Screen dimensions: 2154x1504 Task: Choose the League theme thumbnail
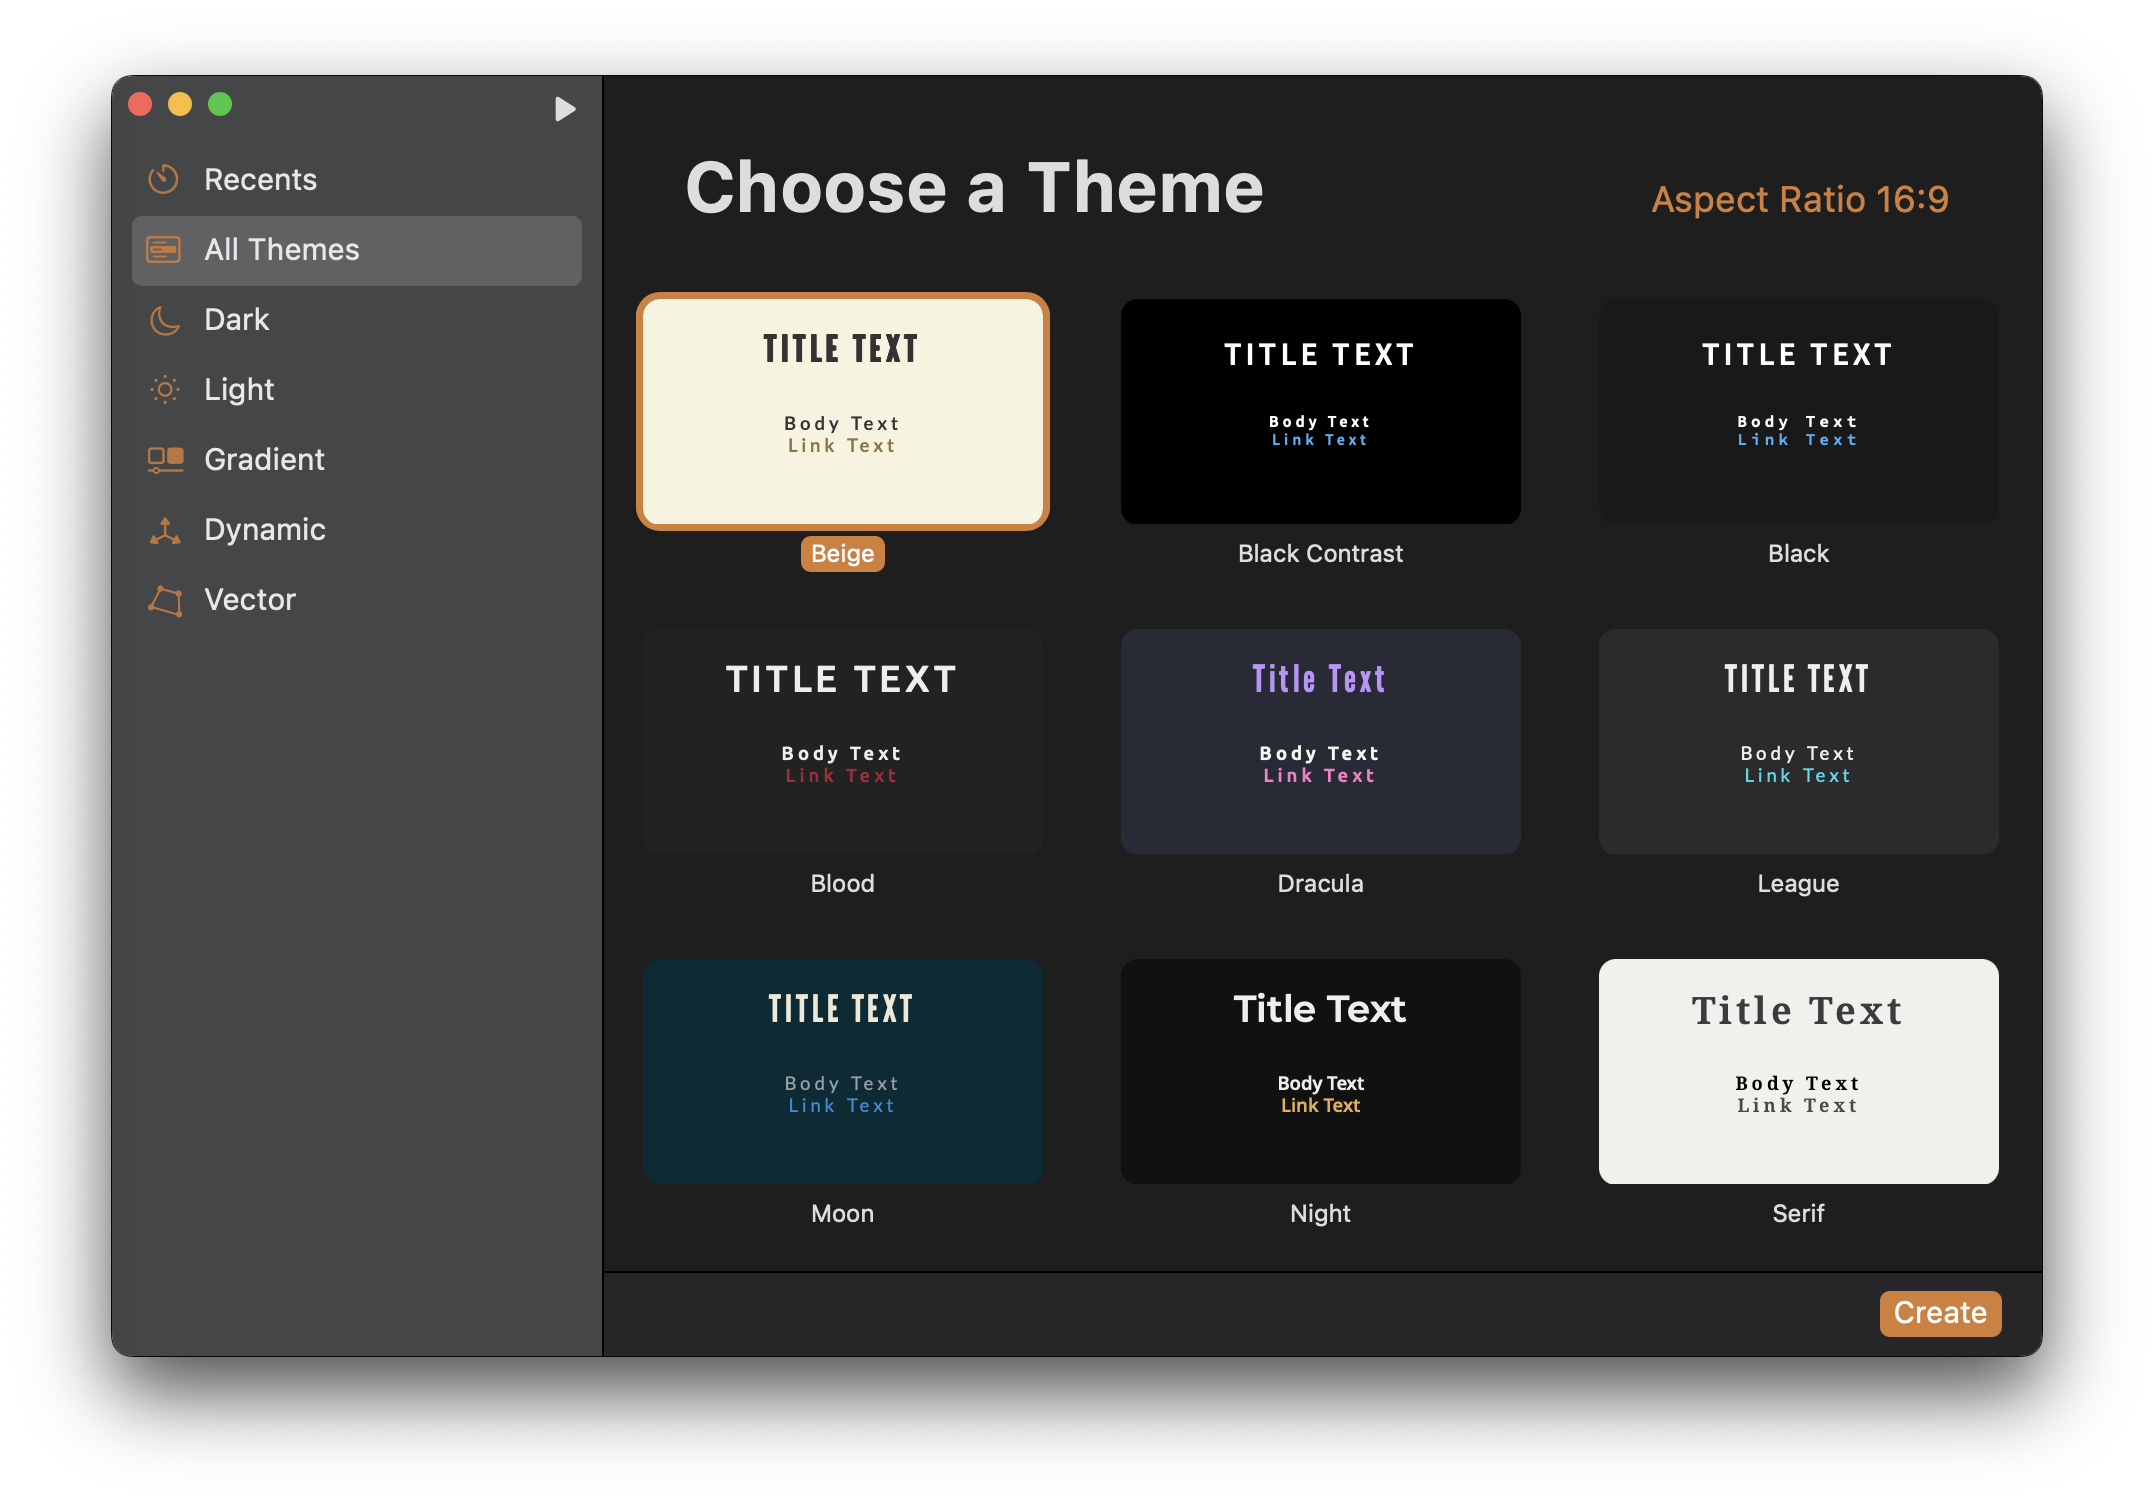(1798, 741)
